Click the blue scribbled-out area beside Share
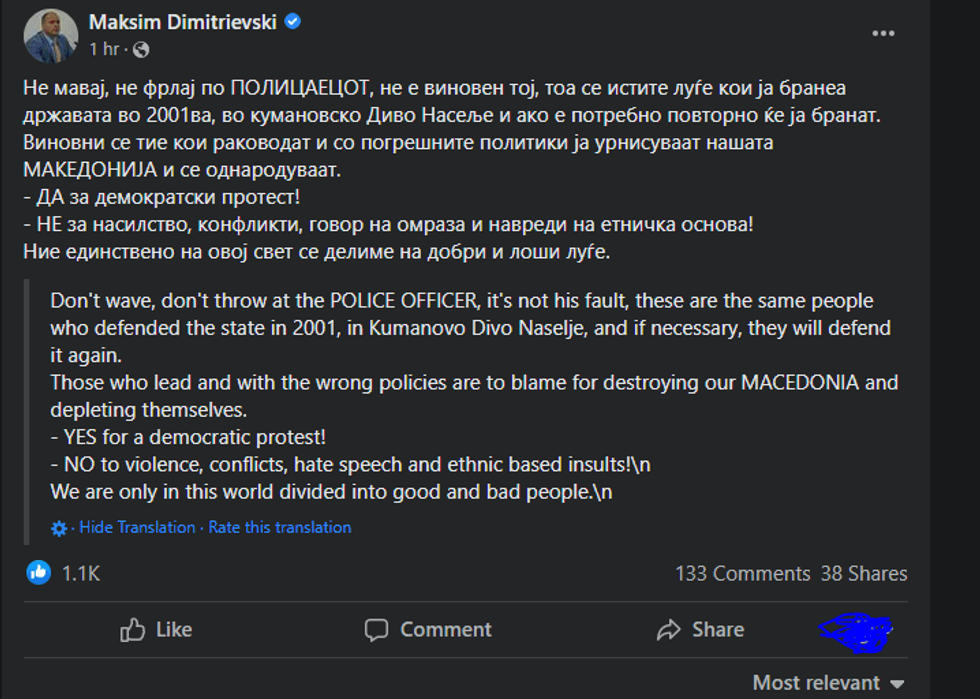 855,630
